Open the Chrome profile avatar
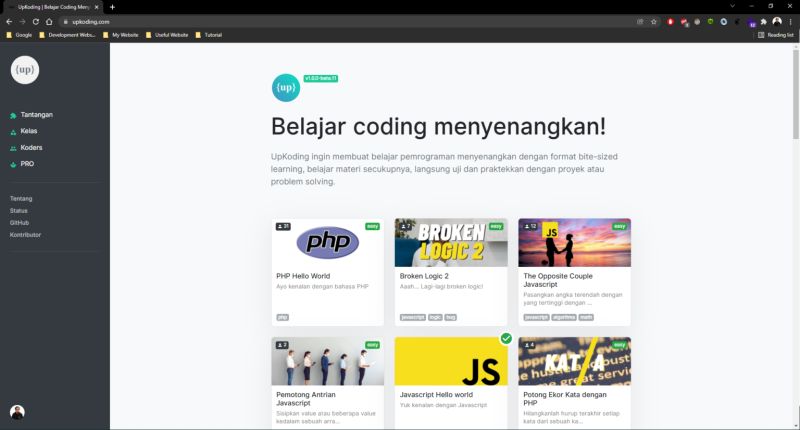 pos(777,21)
